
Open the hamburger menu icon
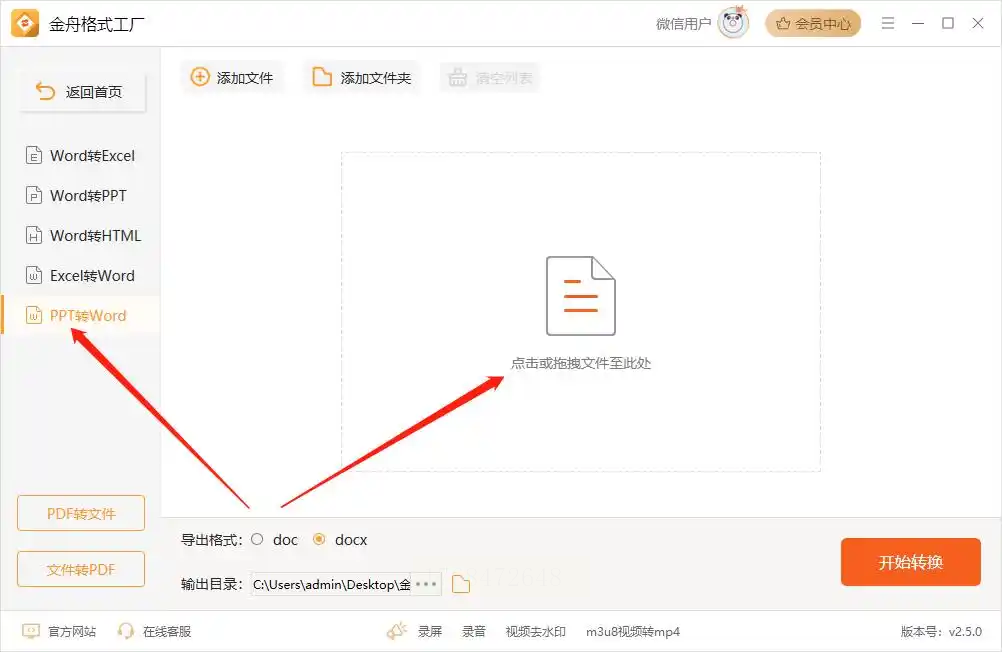tap(888, 23)
